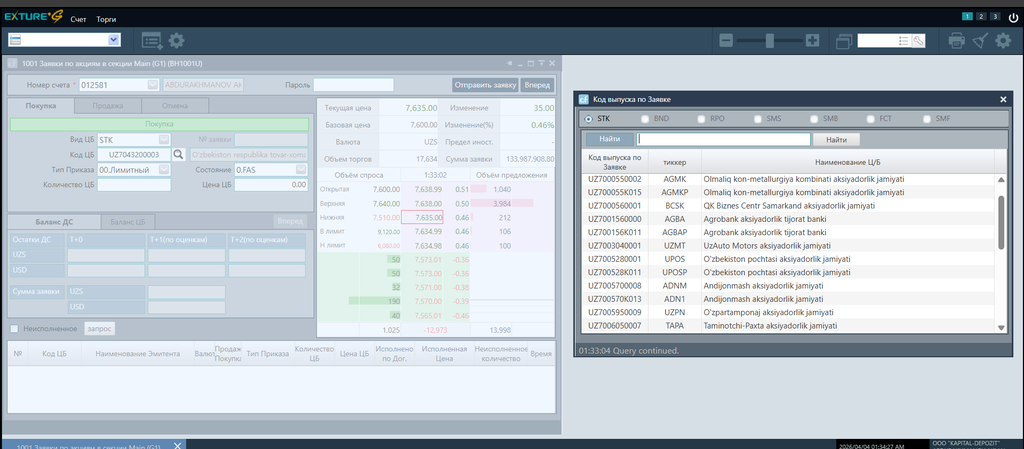The height and width of the screenshot is (449, 1024).
Task: Click the pin icon in 1001 window title bar
Action: click(510, 63)
